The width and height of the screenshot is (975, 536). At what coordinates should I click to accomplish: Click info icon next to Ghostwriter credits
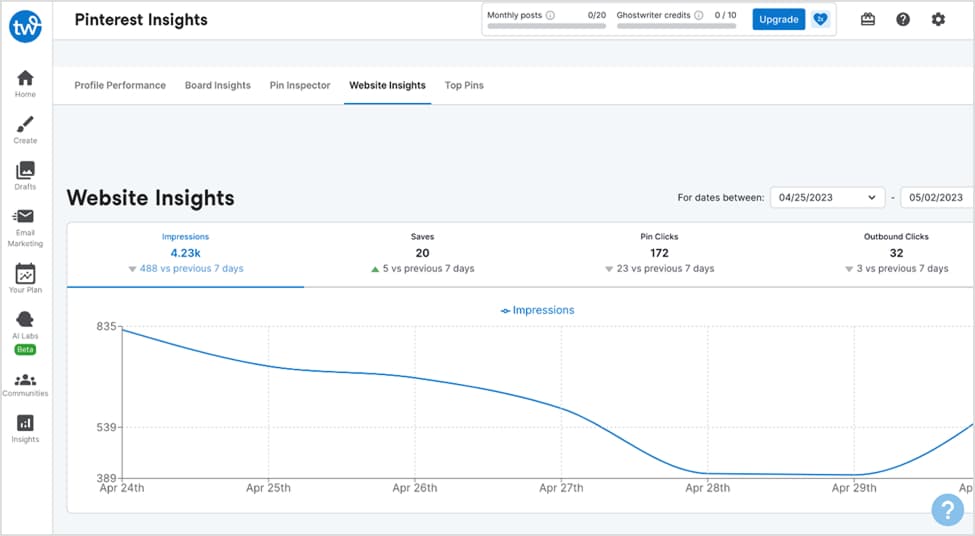coord(699,15)
